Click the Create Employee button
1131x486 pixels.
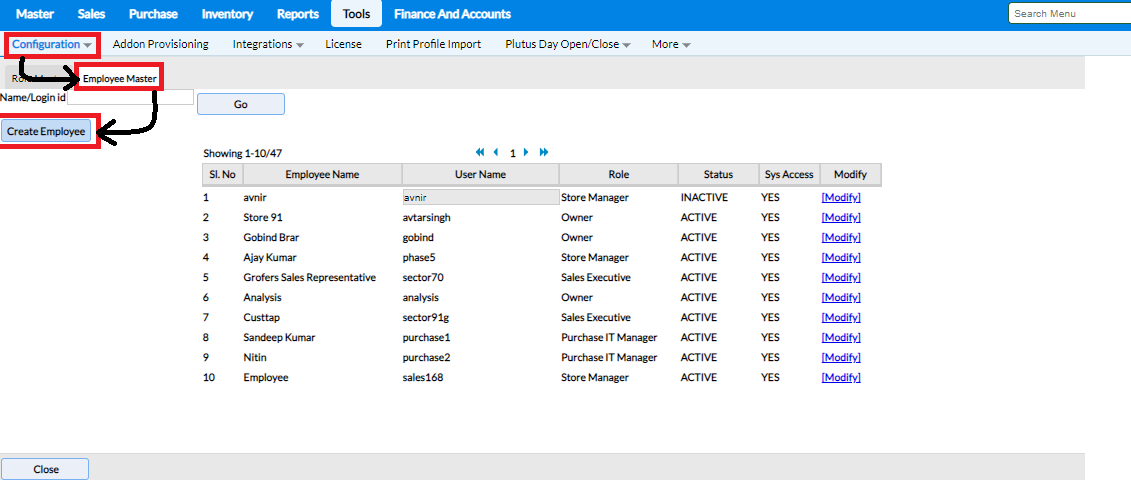pos(46,131)
